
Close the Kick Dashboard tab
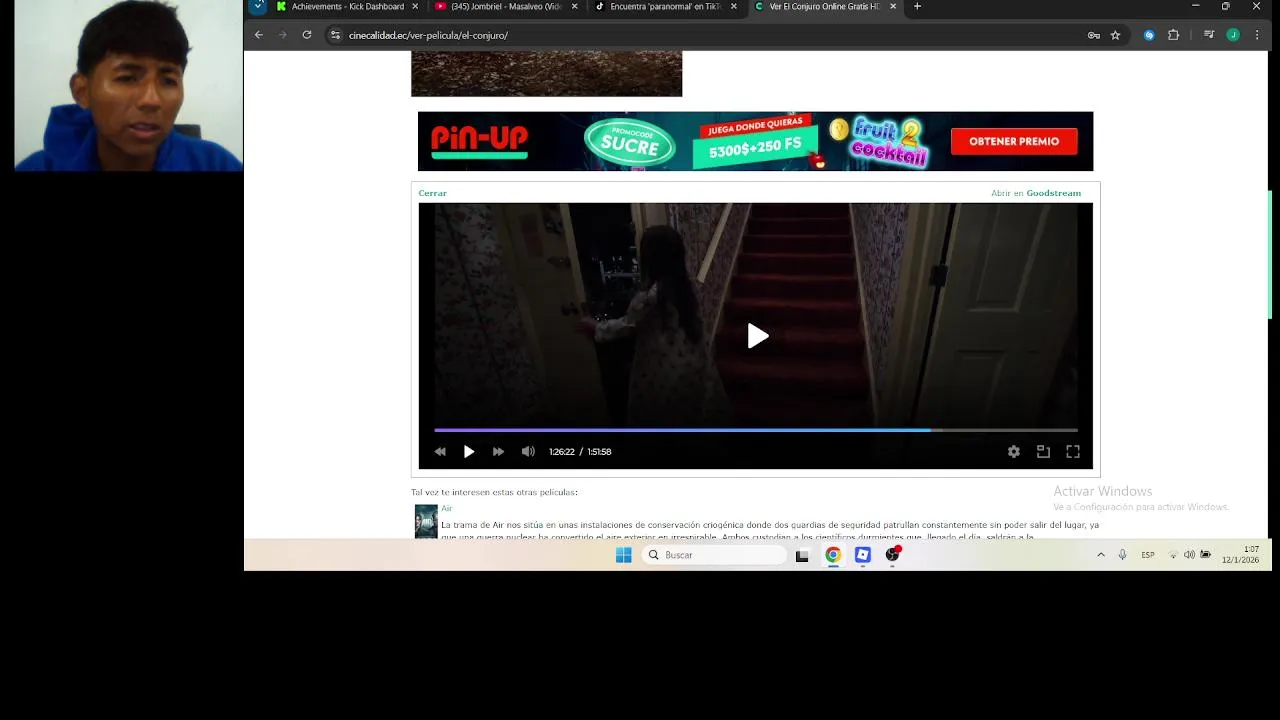(x=415, y=6)
